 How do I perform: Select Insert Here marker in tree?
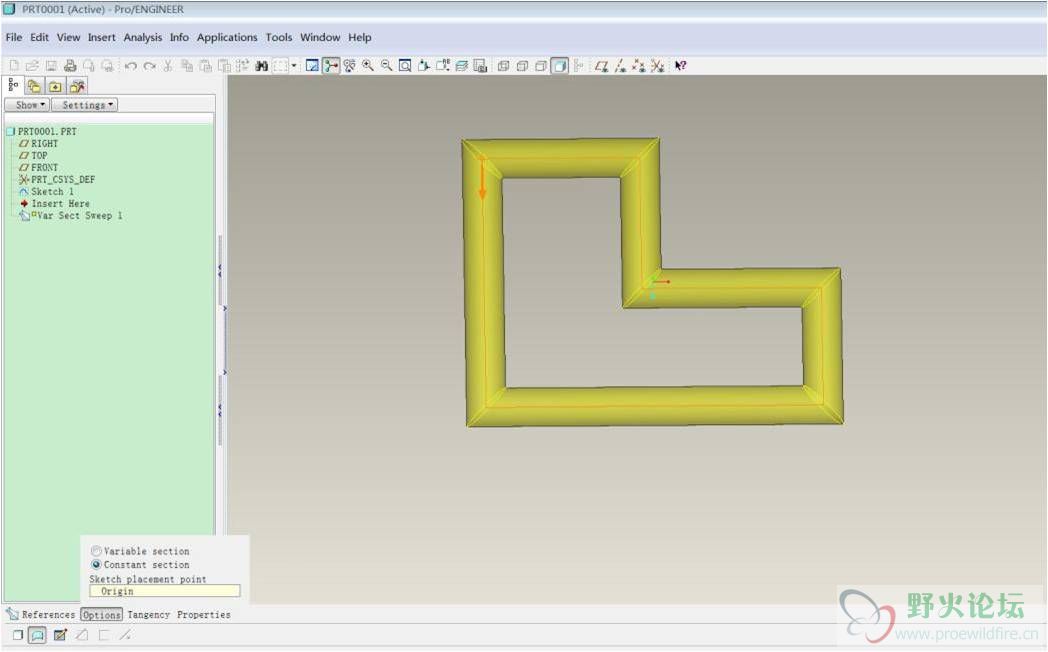coord(55,204)
